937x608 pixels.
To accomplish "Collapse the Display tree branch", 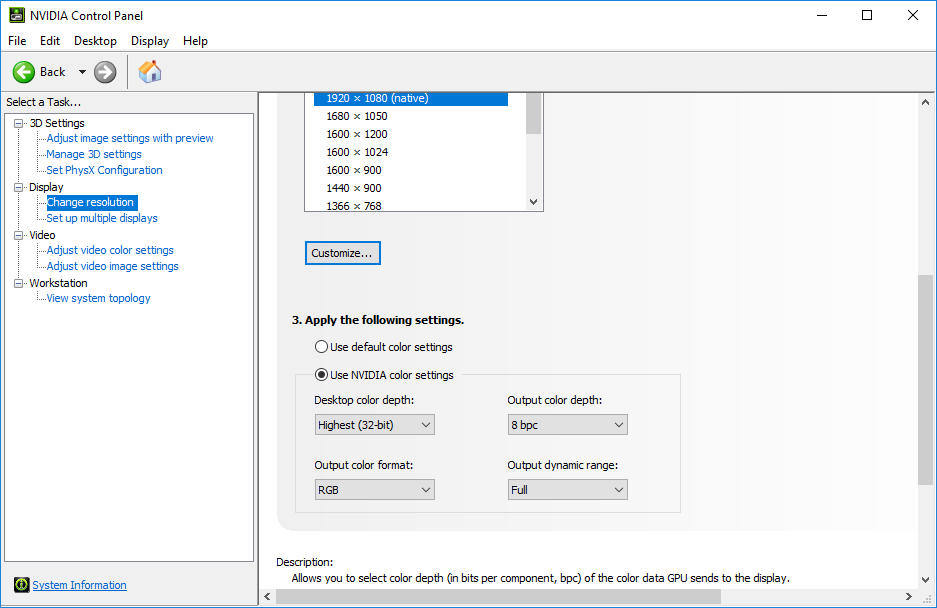I will (x=17, y=186).
